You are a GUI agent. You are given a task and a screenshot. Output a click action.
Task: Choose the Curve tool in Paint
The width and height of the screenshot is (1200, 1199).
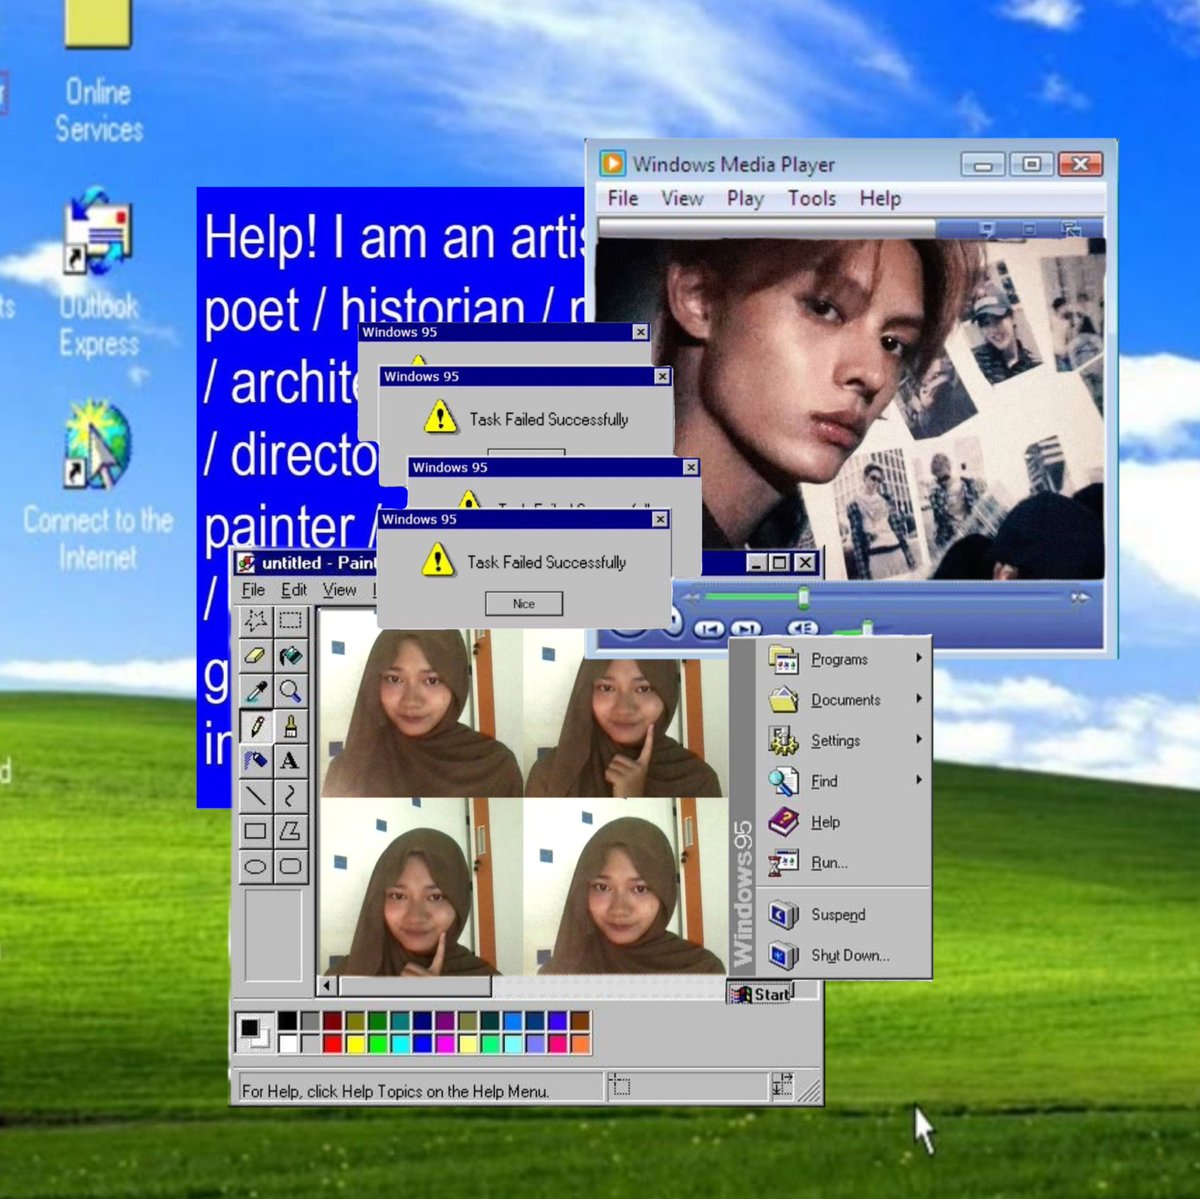(290, 796)
